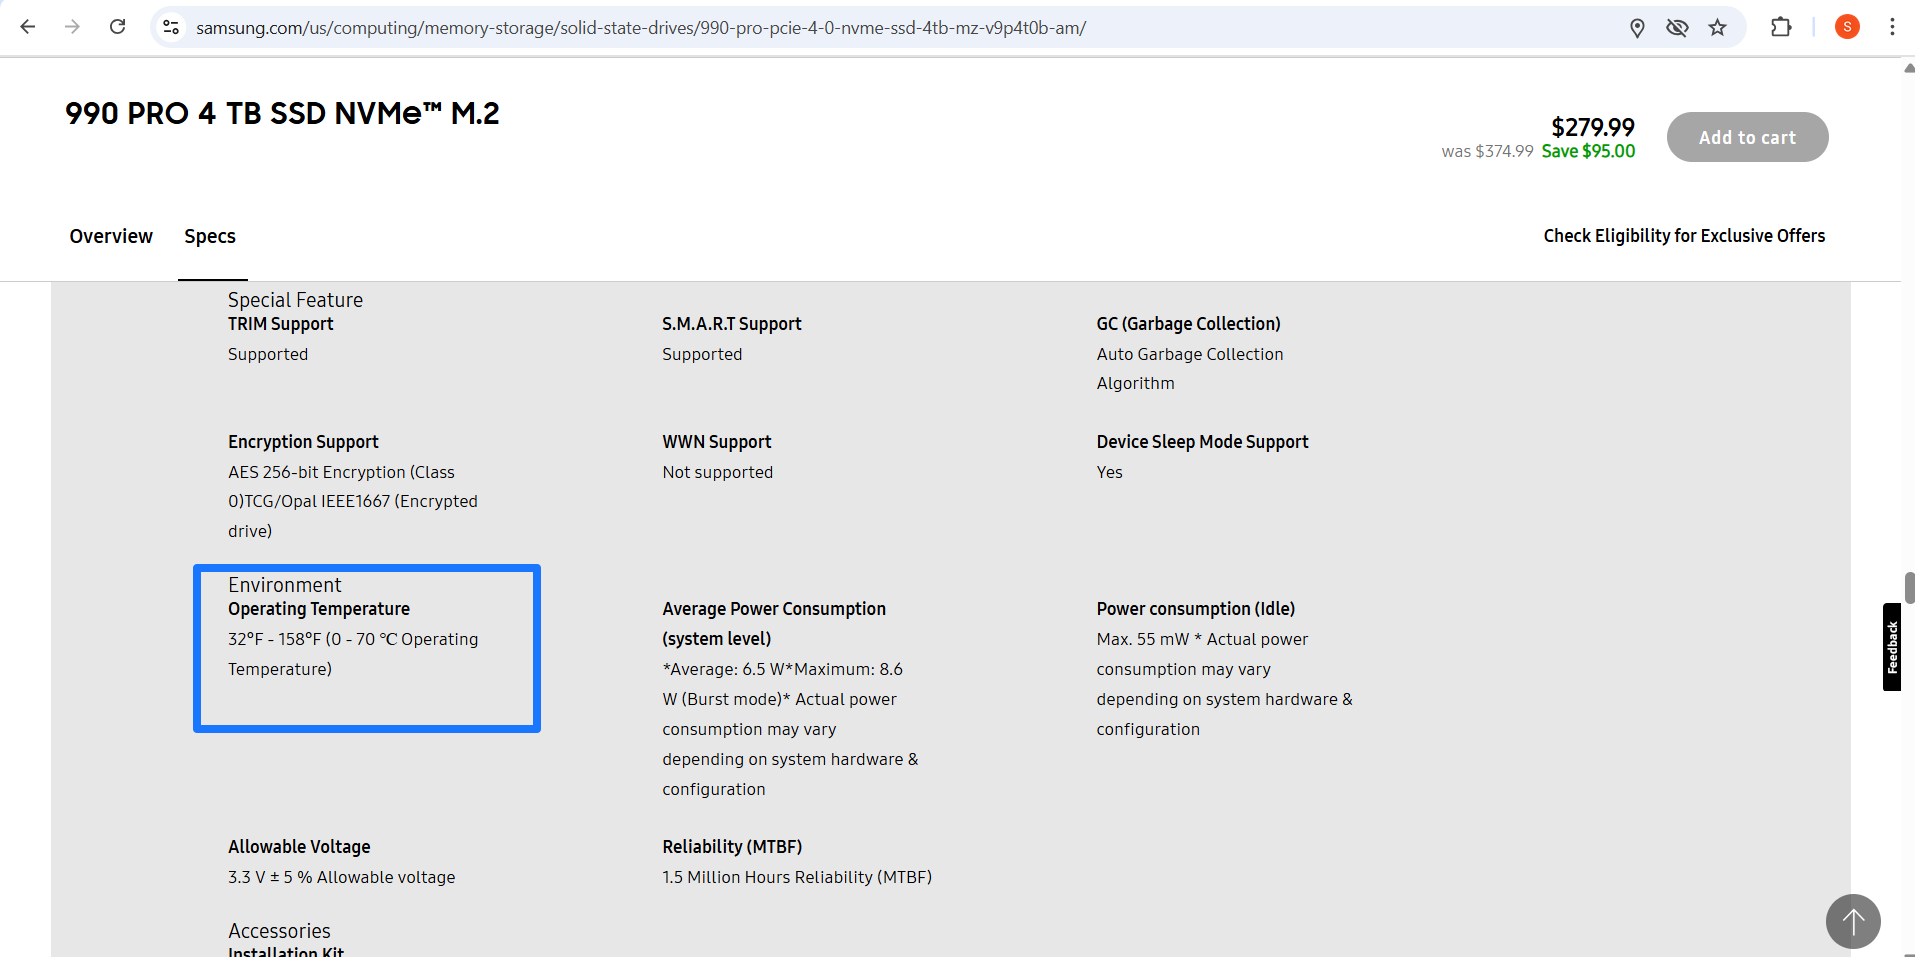
Task: Switch to the Overview tab
Action: pyautogui.click(x=111, y=236)
